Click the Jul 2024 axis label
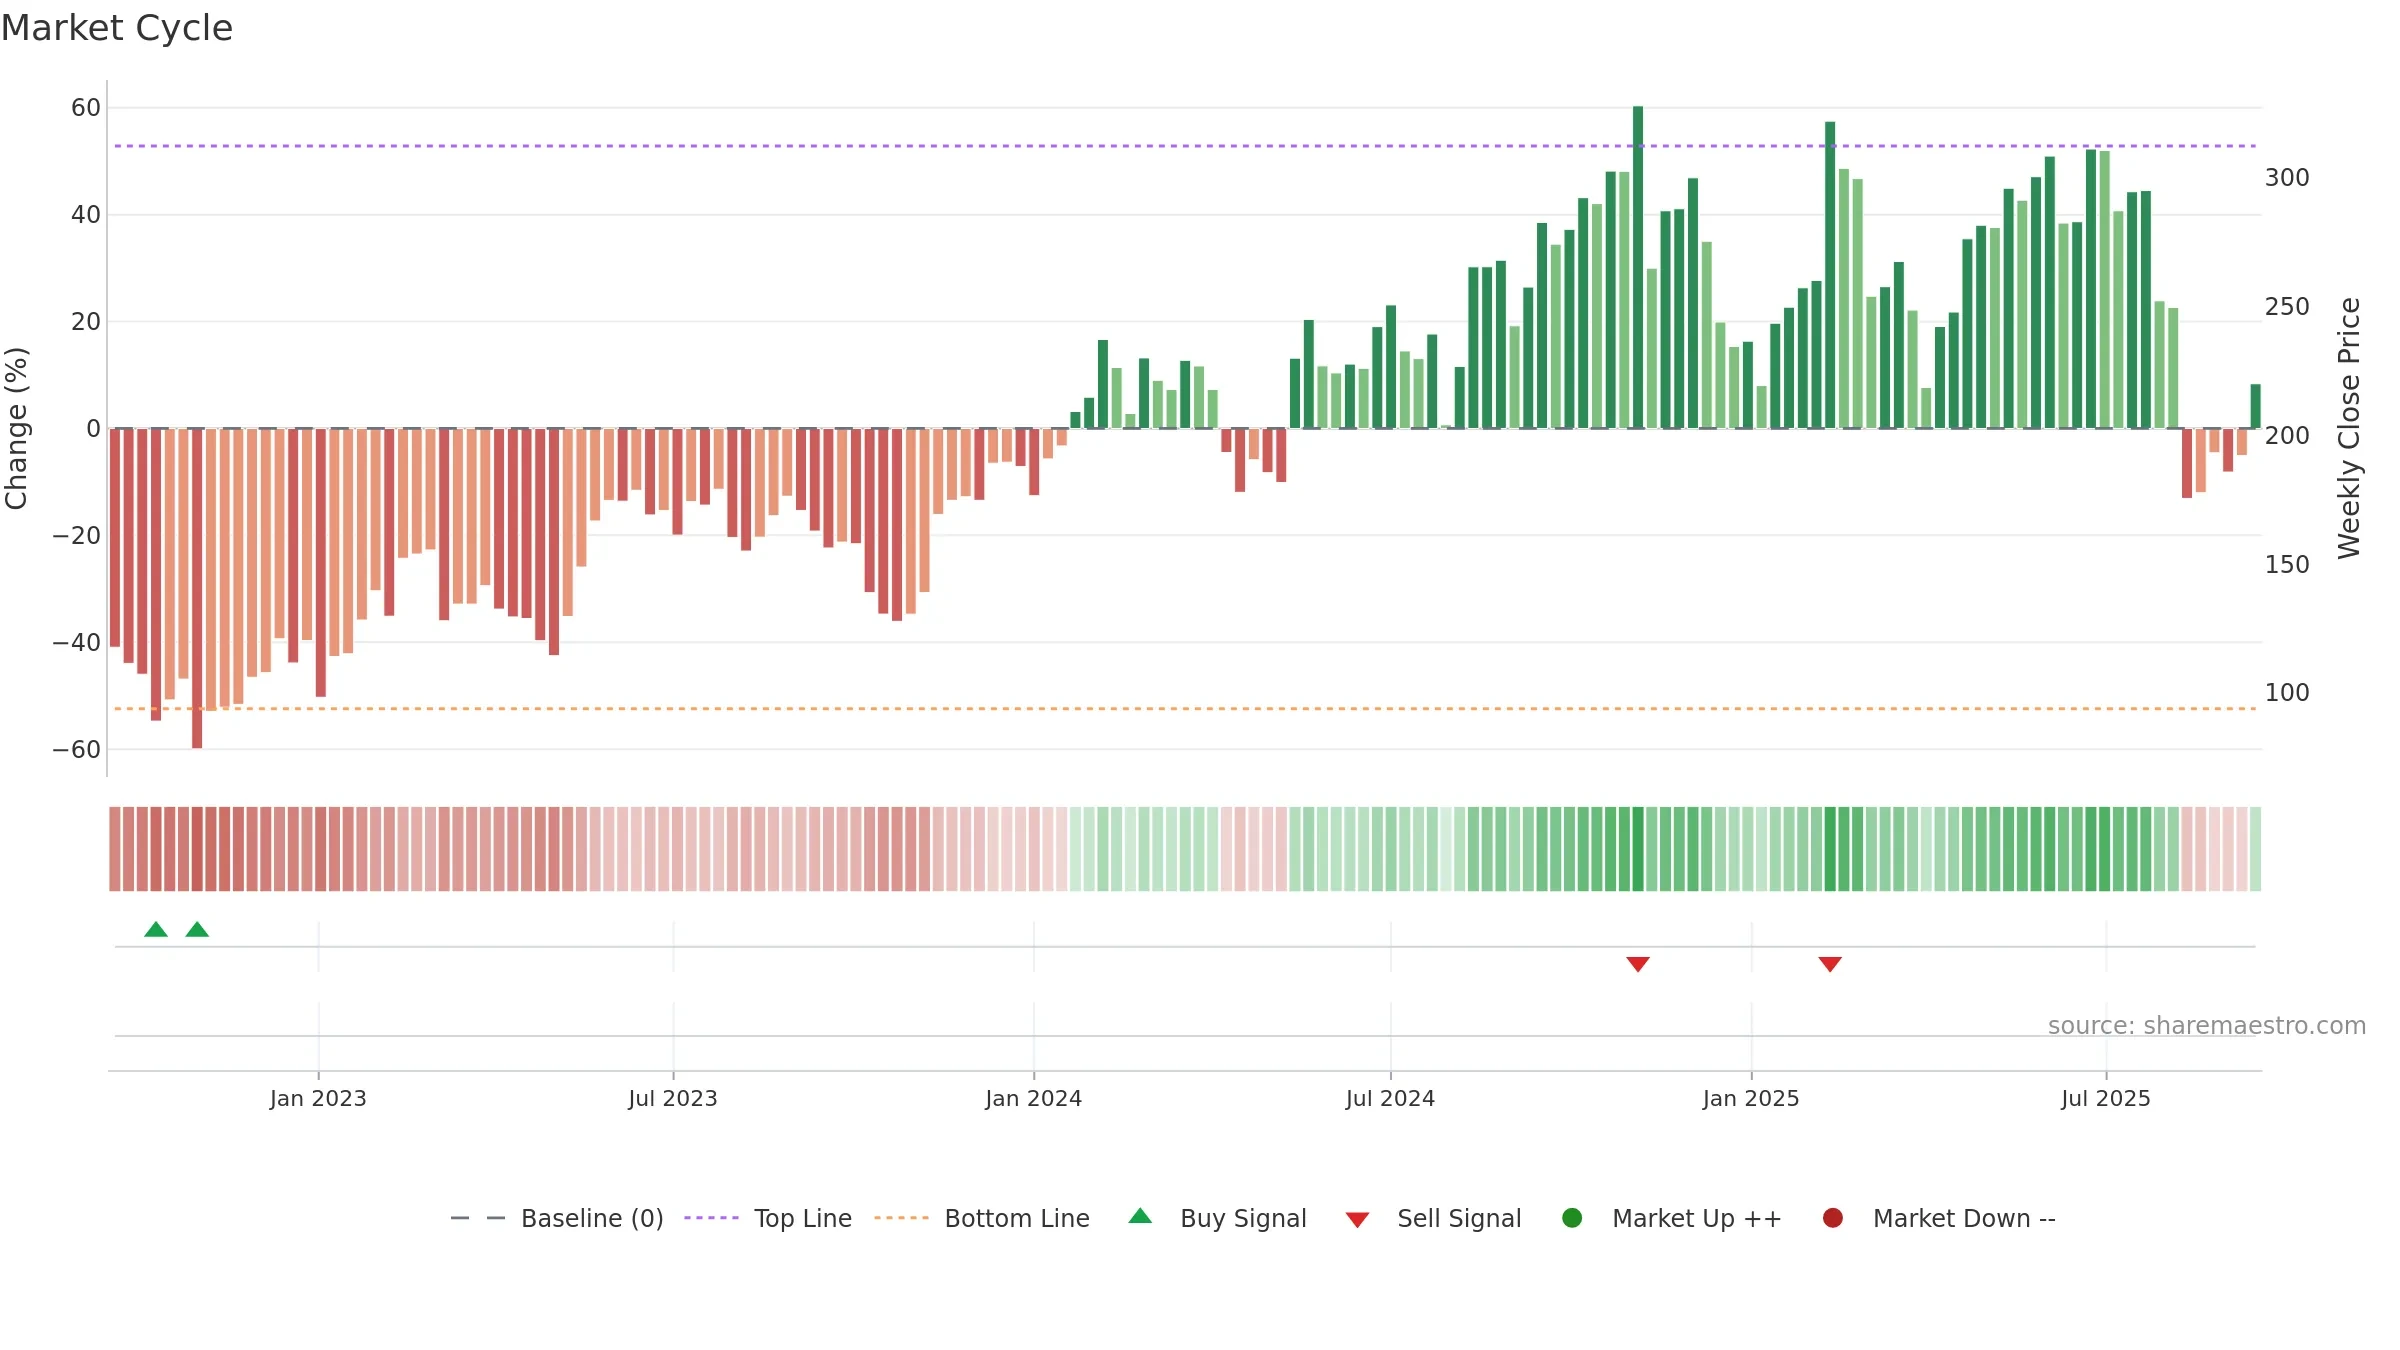Screen dimensions: 2400x1350 (1390, 1099)
